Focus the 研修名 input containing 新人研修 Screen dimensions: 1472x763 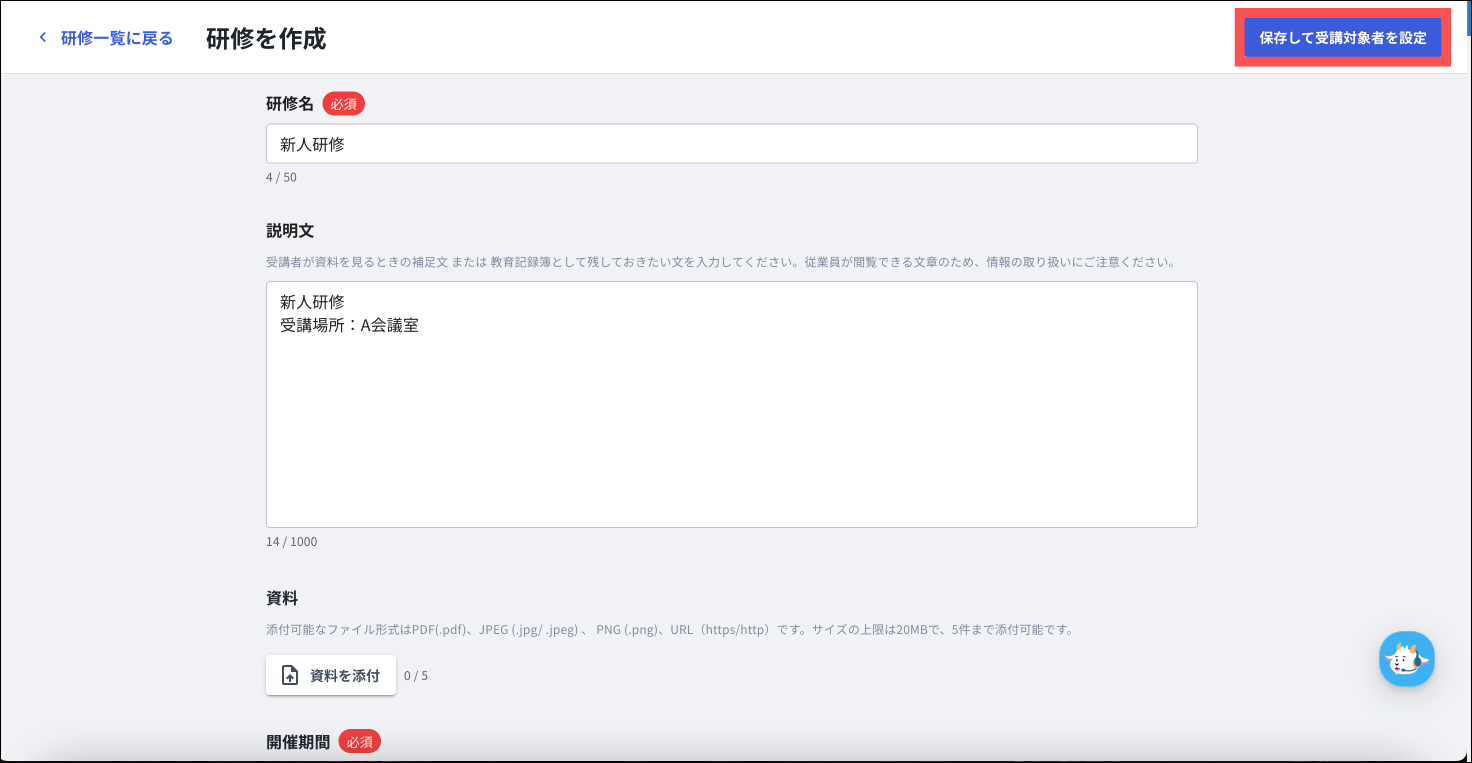(x=731, y=144)
